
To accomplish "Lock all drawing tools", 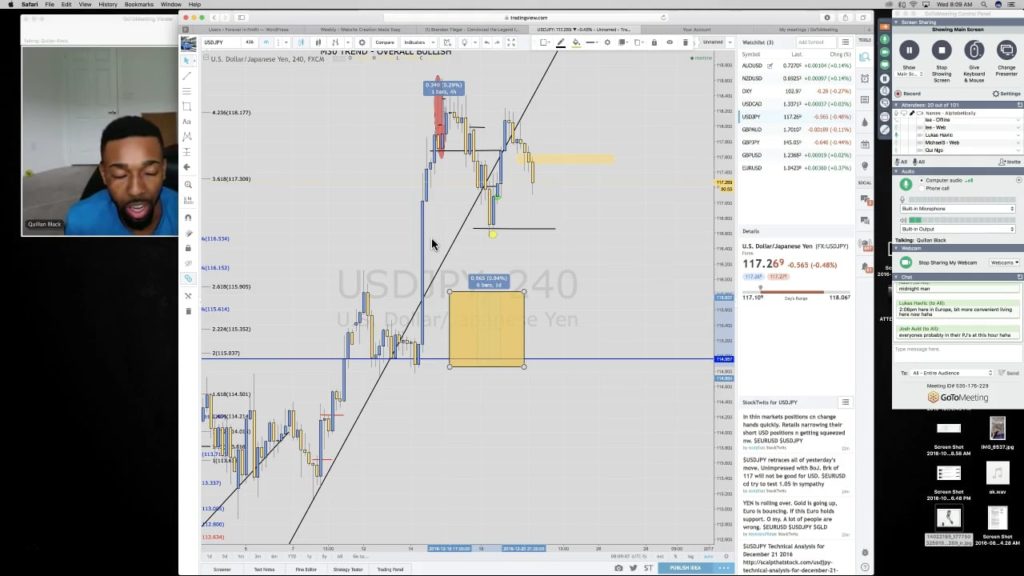I will point(188,248).
